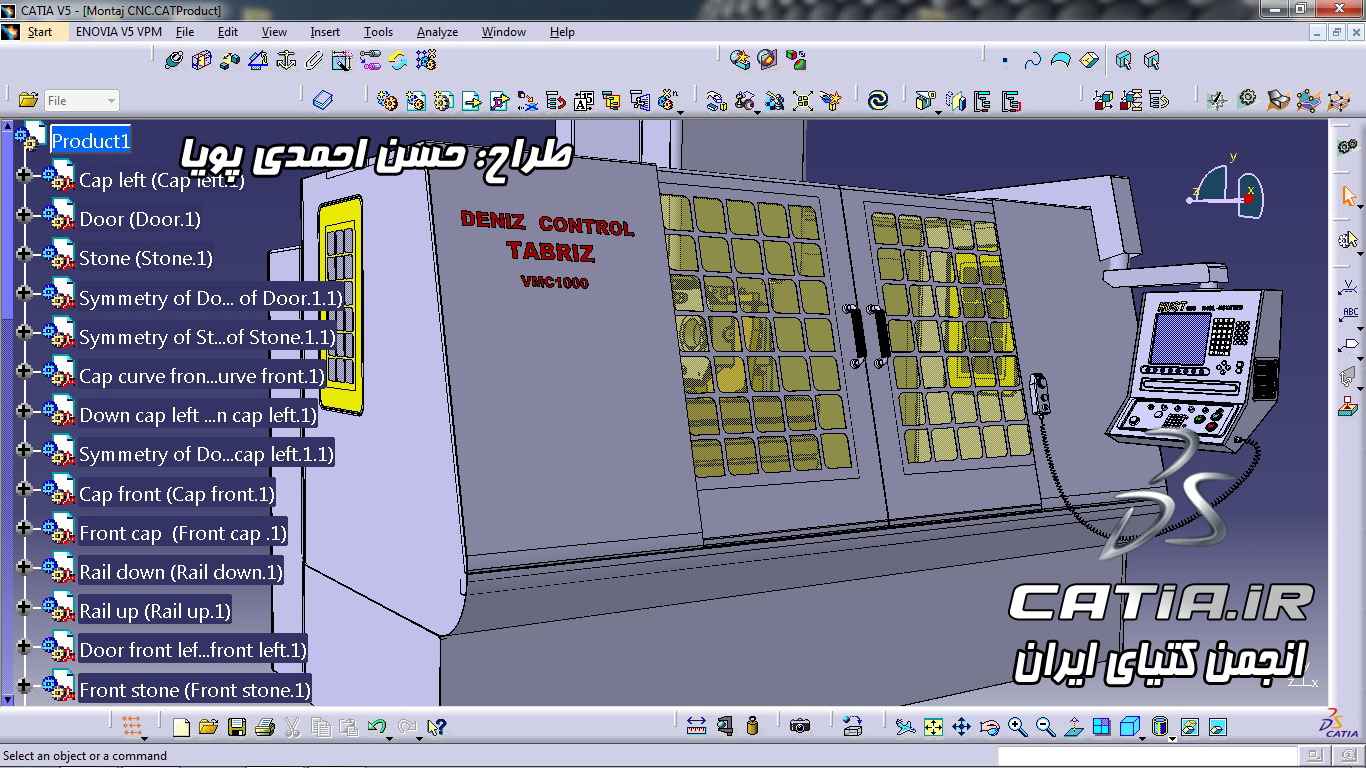Select the Offset Constraint tool
1366x768 pixels.
click(x=230, y=61)
